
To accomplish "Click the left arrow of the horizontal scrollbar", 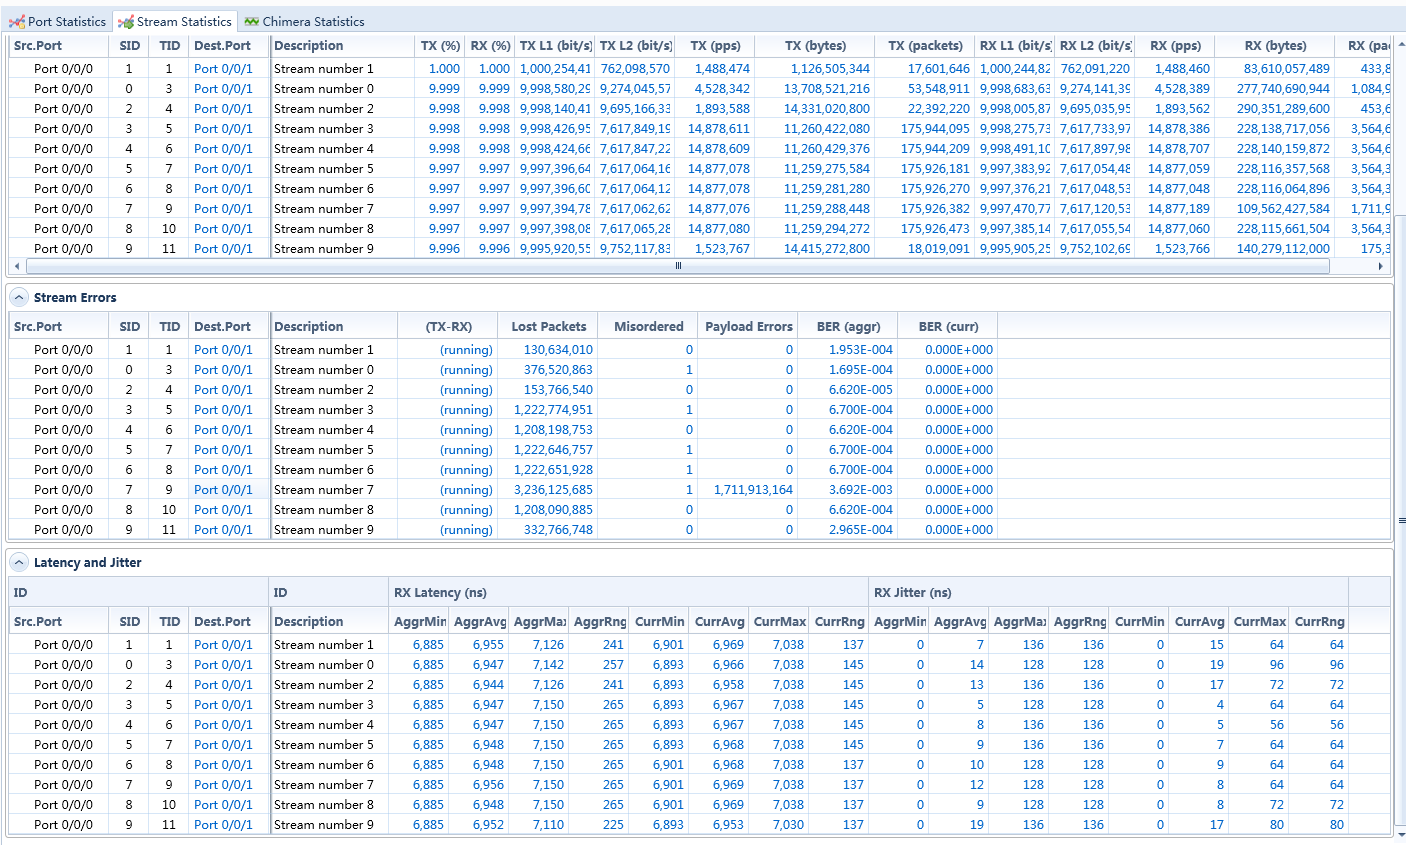I will tap(16, 266).
